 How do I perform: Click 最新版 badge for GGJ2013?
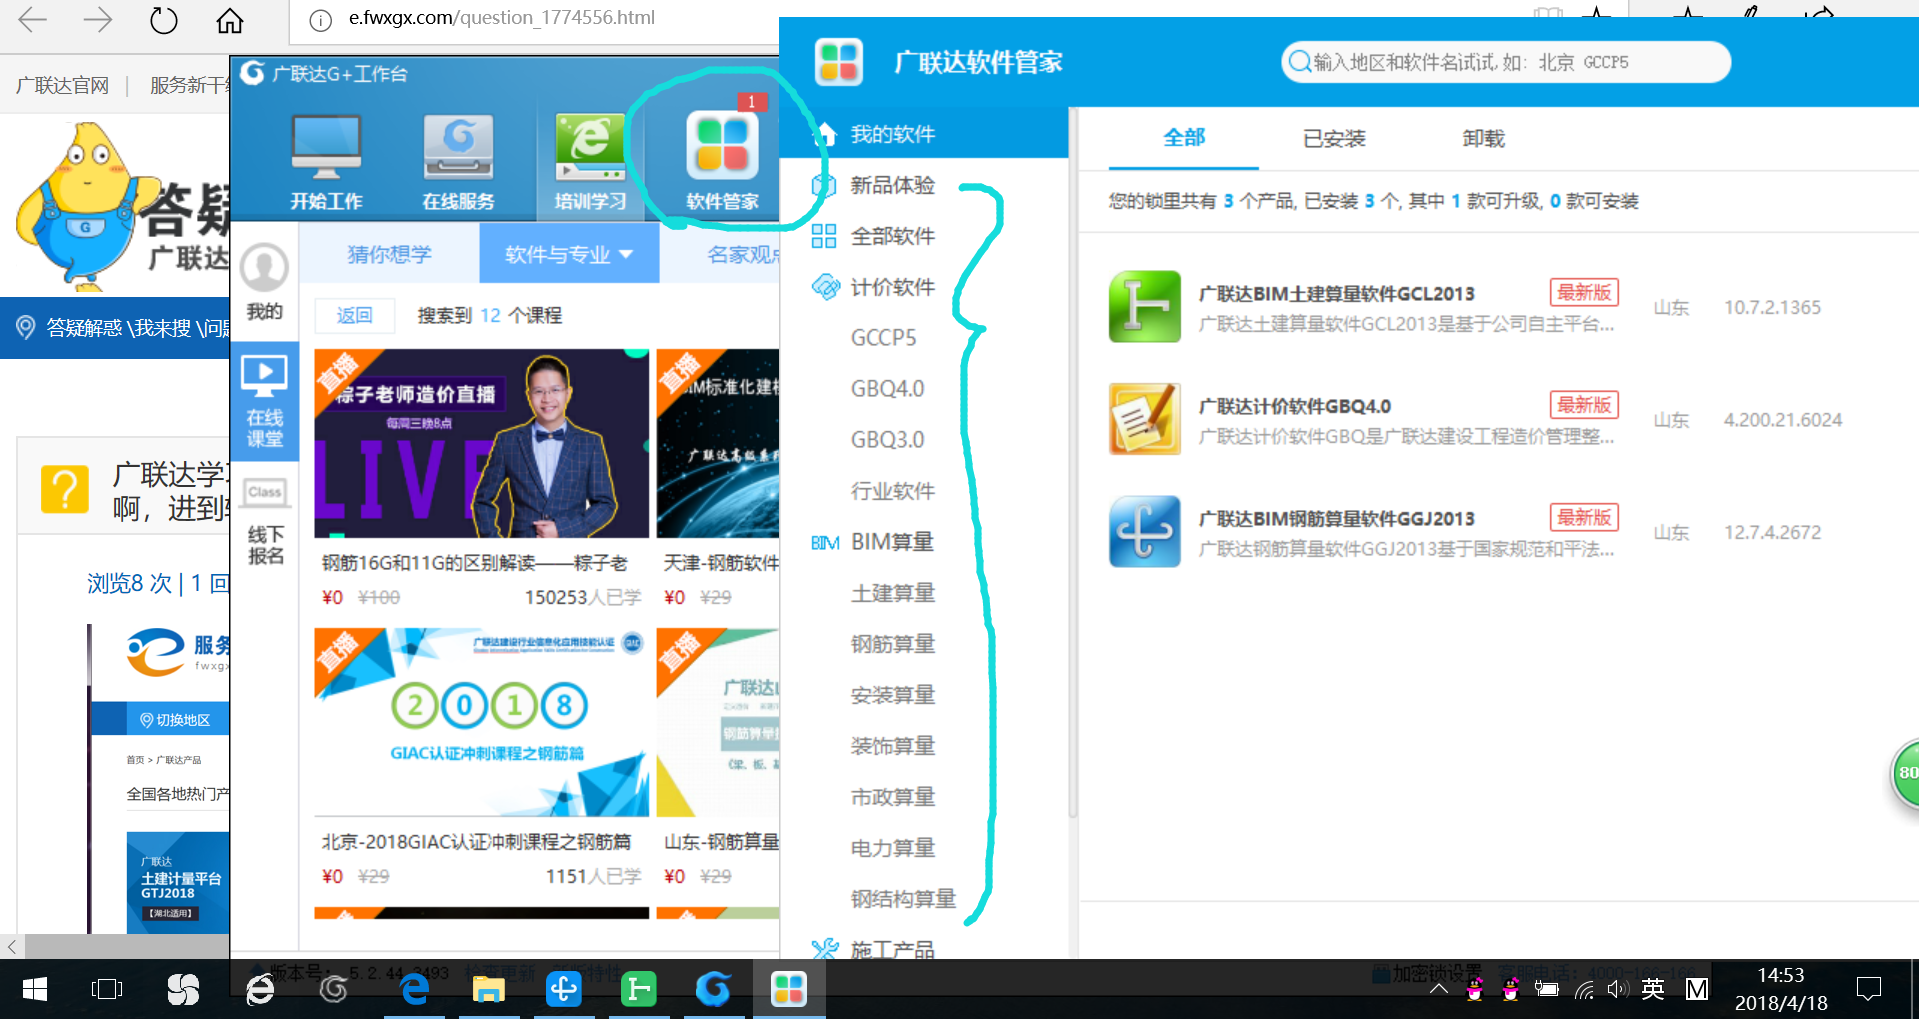(1584, 517)
